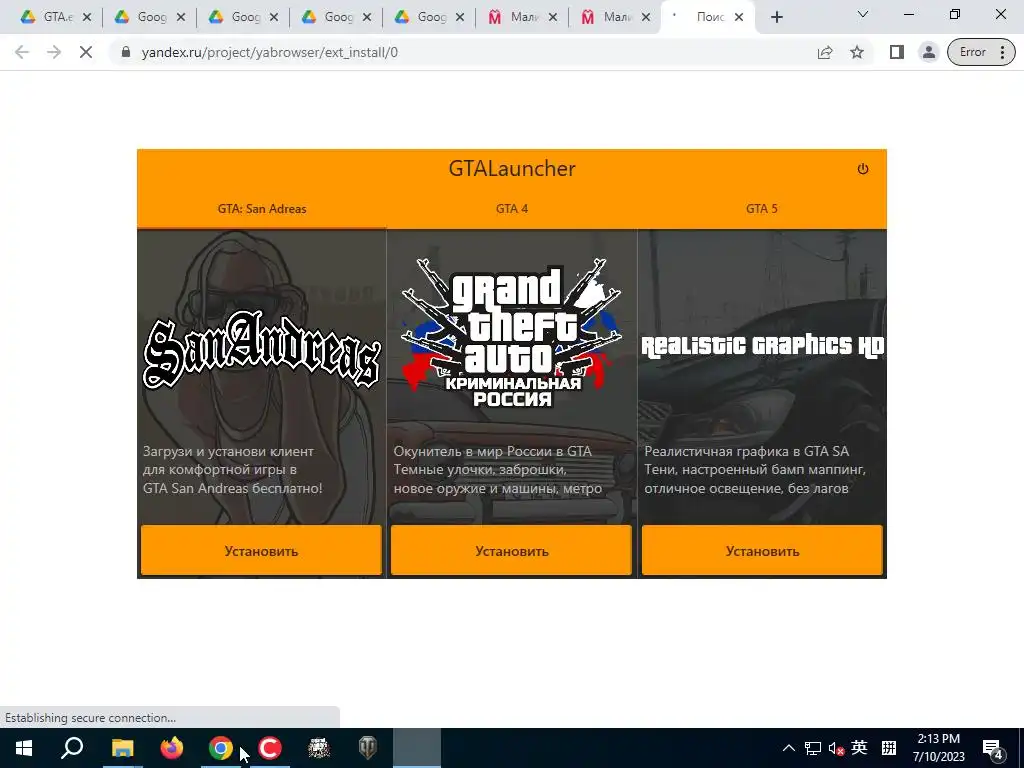Image resolution: width=1024 pixels, height=768 pixels.
Task: Stop loading the page with X button
Action: [86, 52]
